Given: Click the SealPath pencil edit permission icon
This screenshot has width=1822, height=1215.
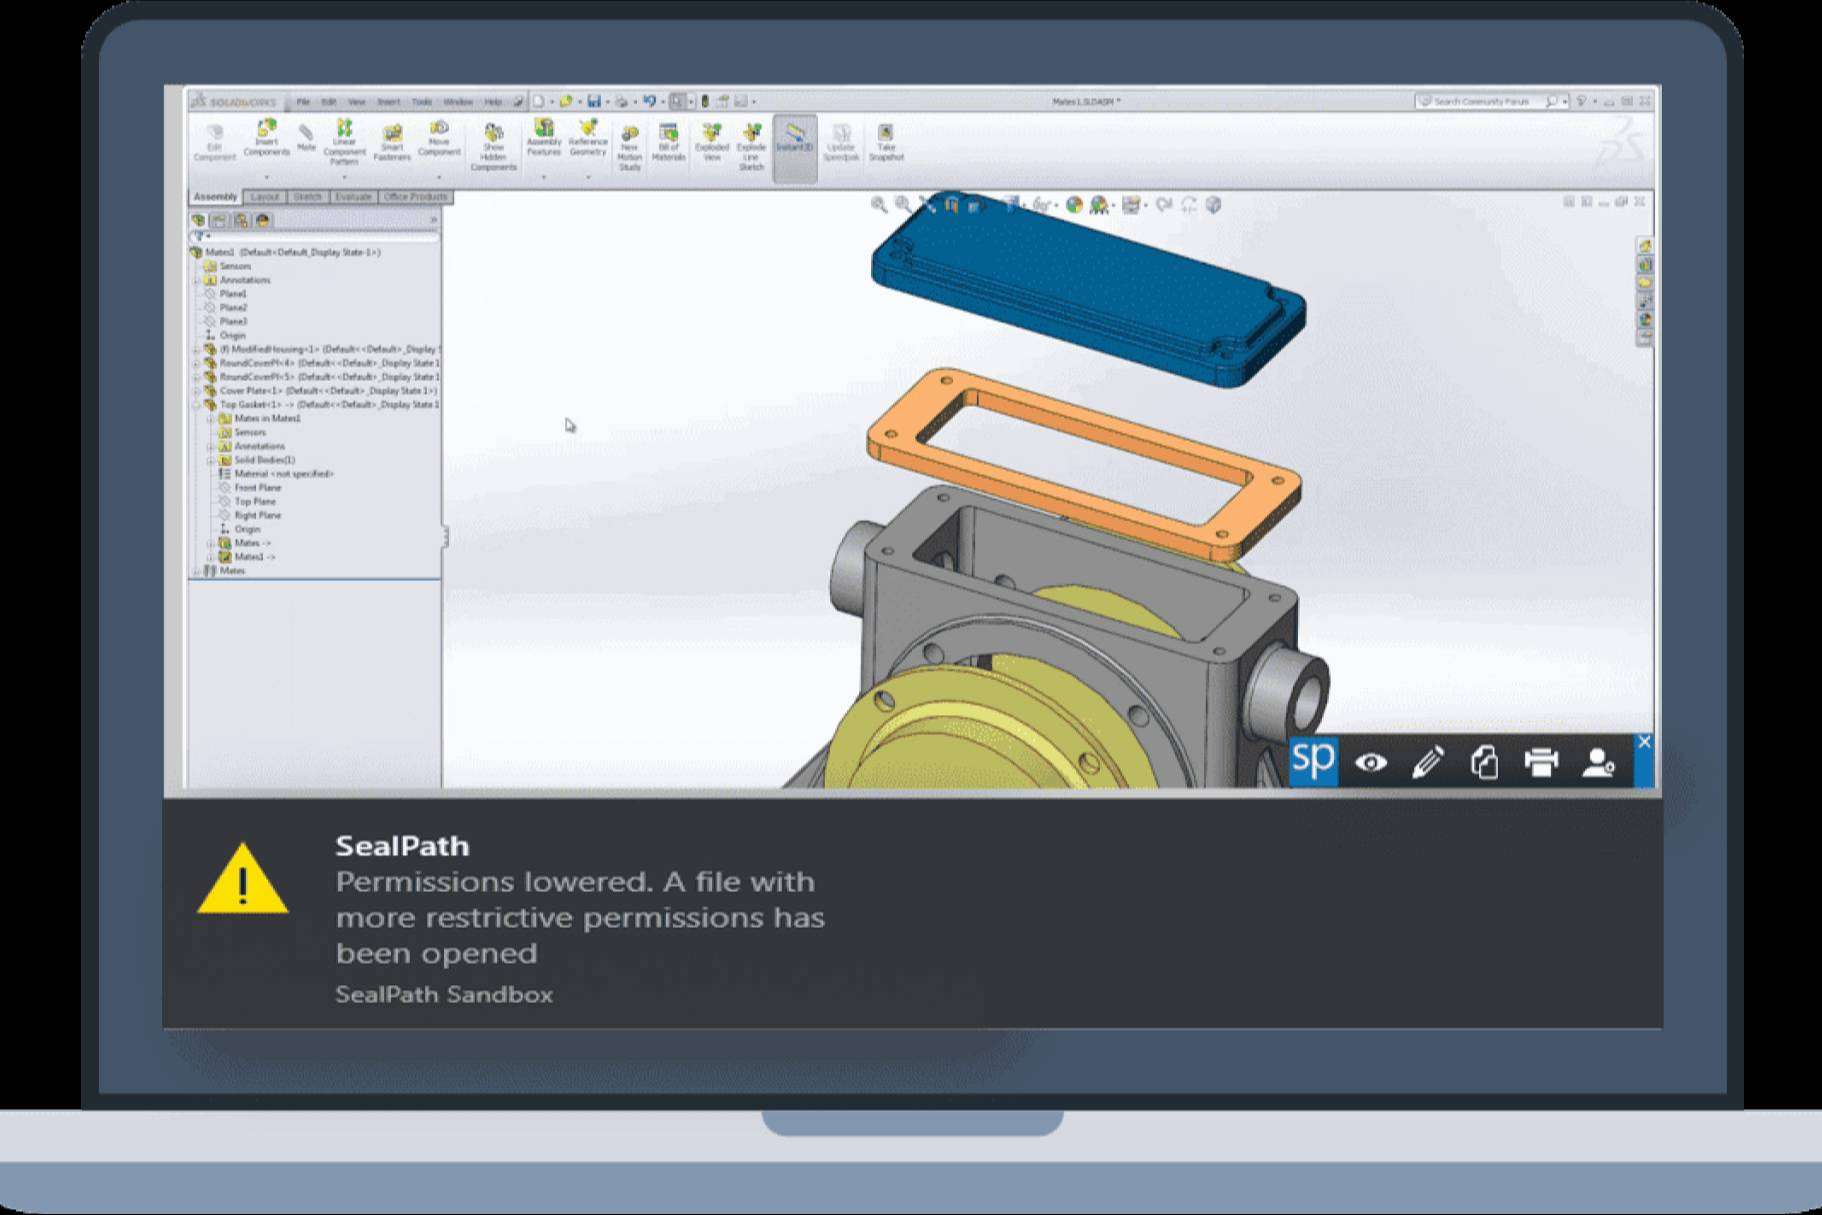Looking at the screenshot, I should pos(1427,762).
